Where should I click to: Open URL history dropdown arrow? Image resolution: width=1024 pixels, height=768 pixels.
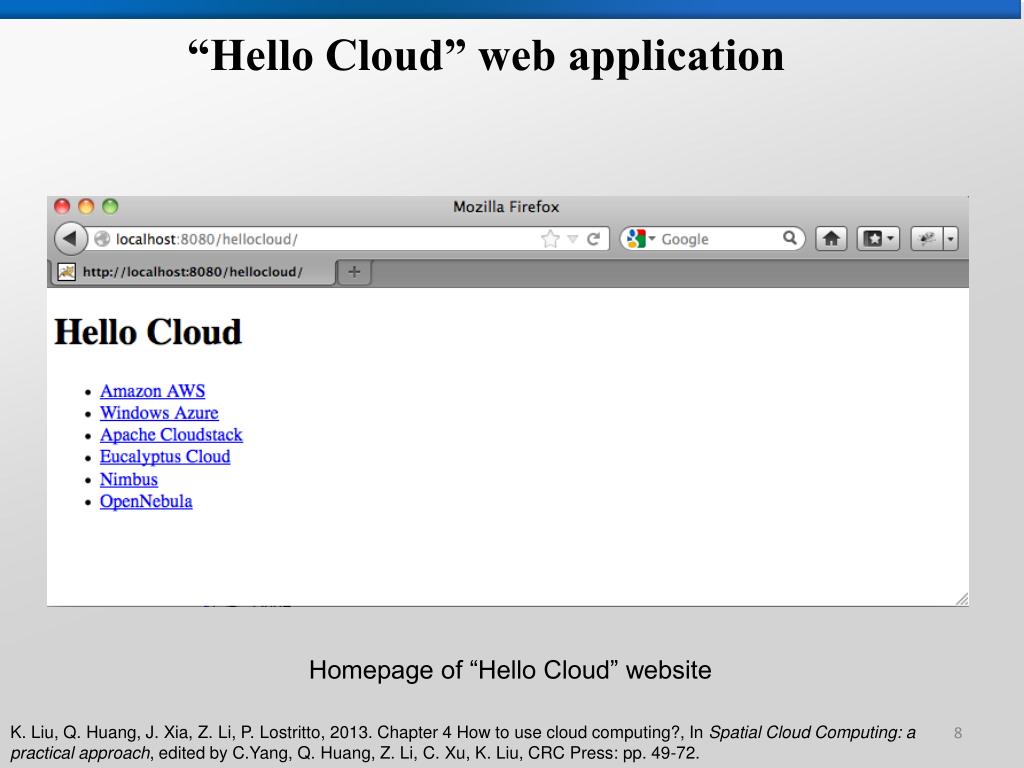573,239
